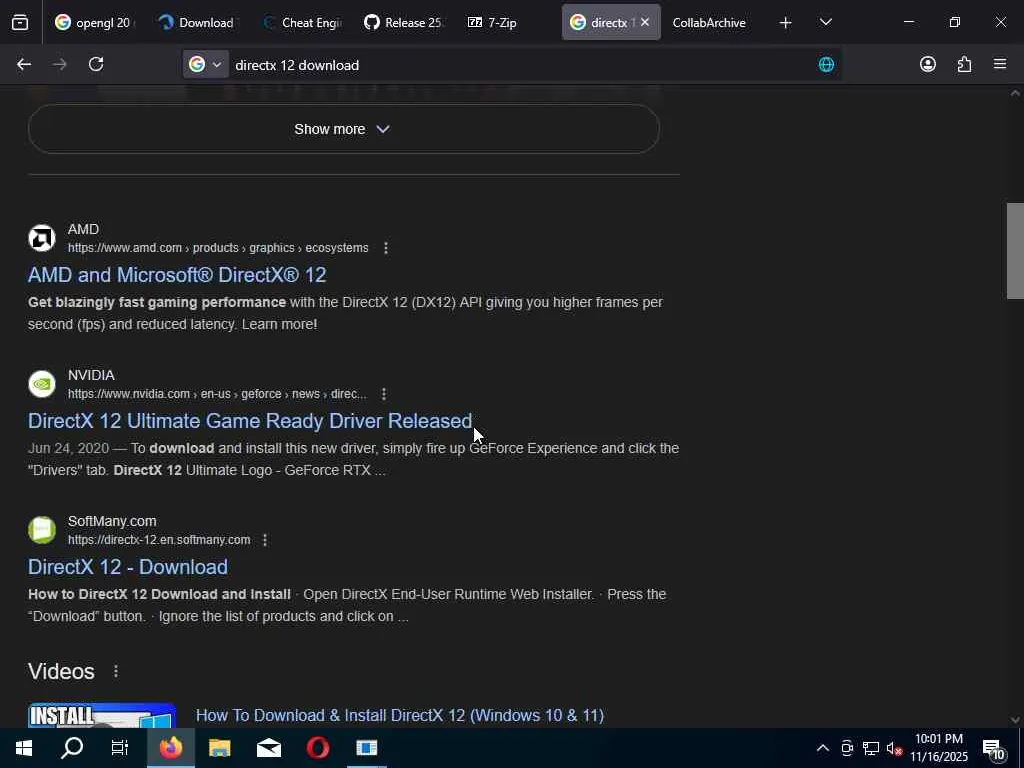The height and width of the screenshot is (768, 1024).
Task: Switch to the Release 25 GitHub tab
Action: tap(405, 23)
